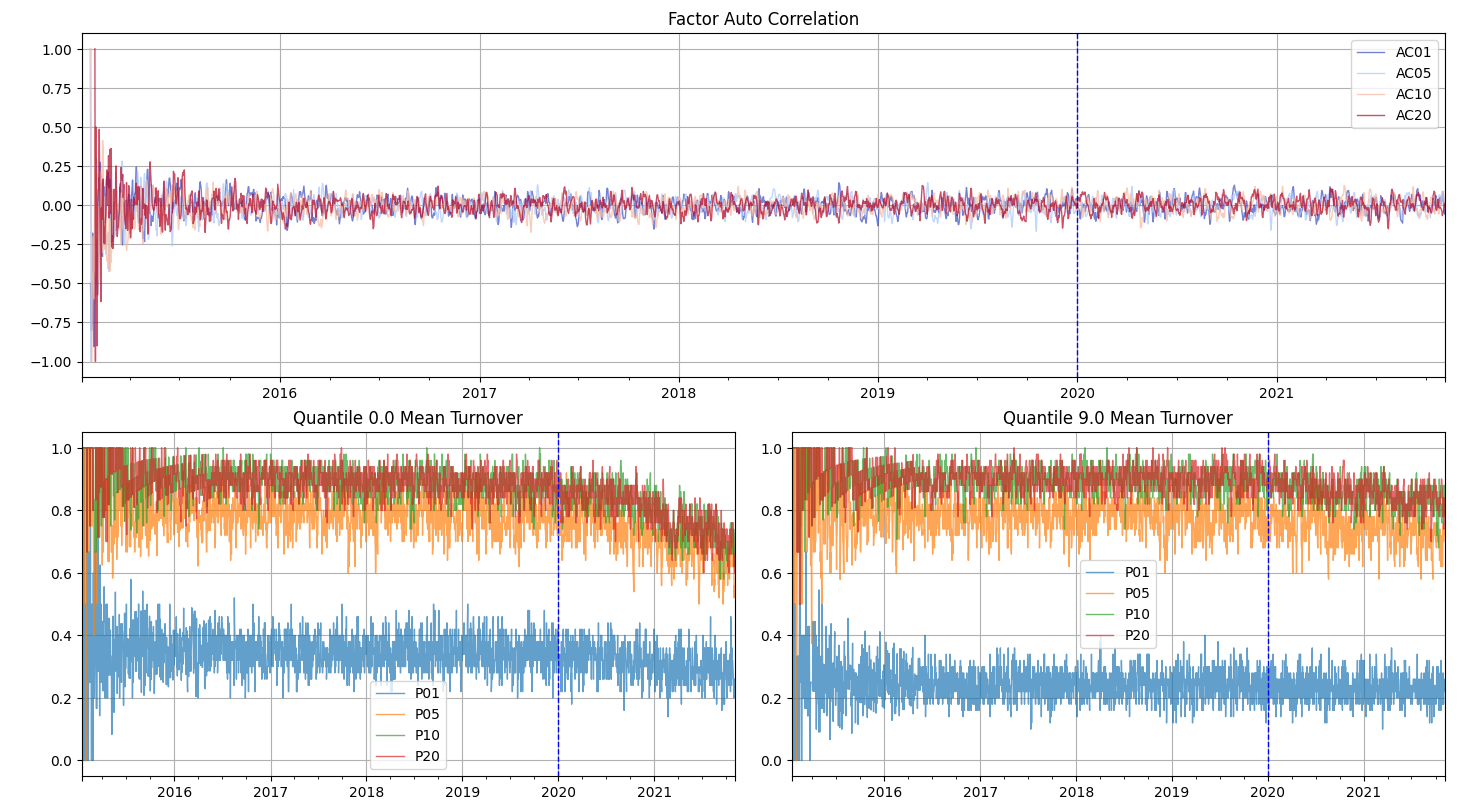Viewport: 1462px width, 811px height.
Task: Select the AC10 legend entry
Action: (1394, 94)
